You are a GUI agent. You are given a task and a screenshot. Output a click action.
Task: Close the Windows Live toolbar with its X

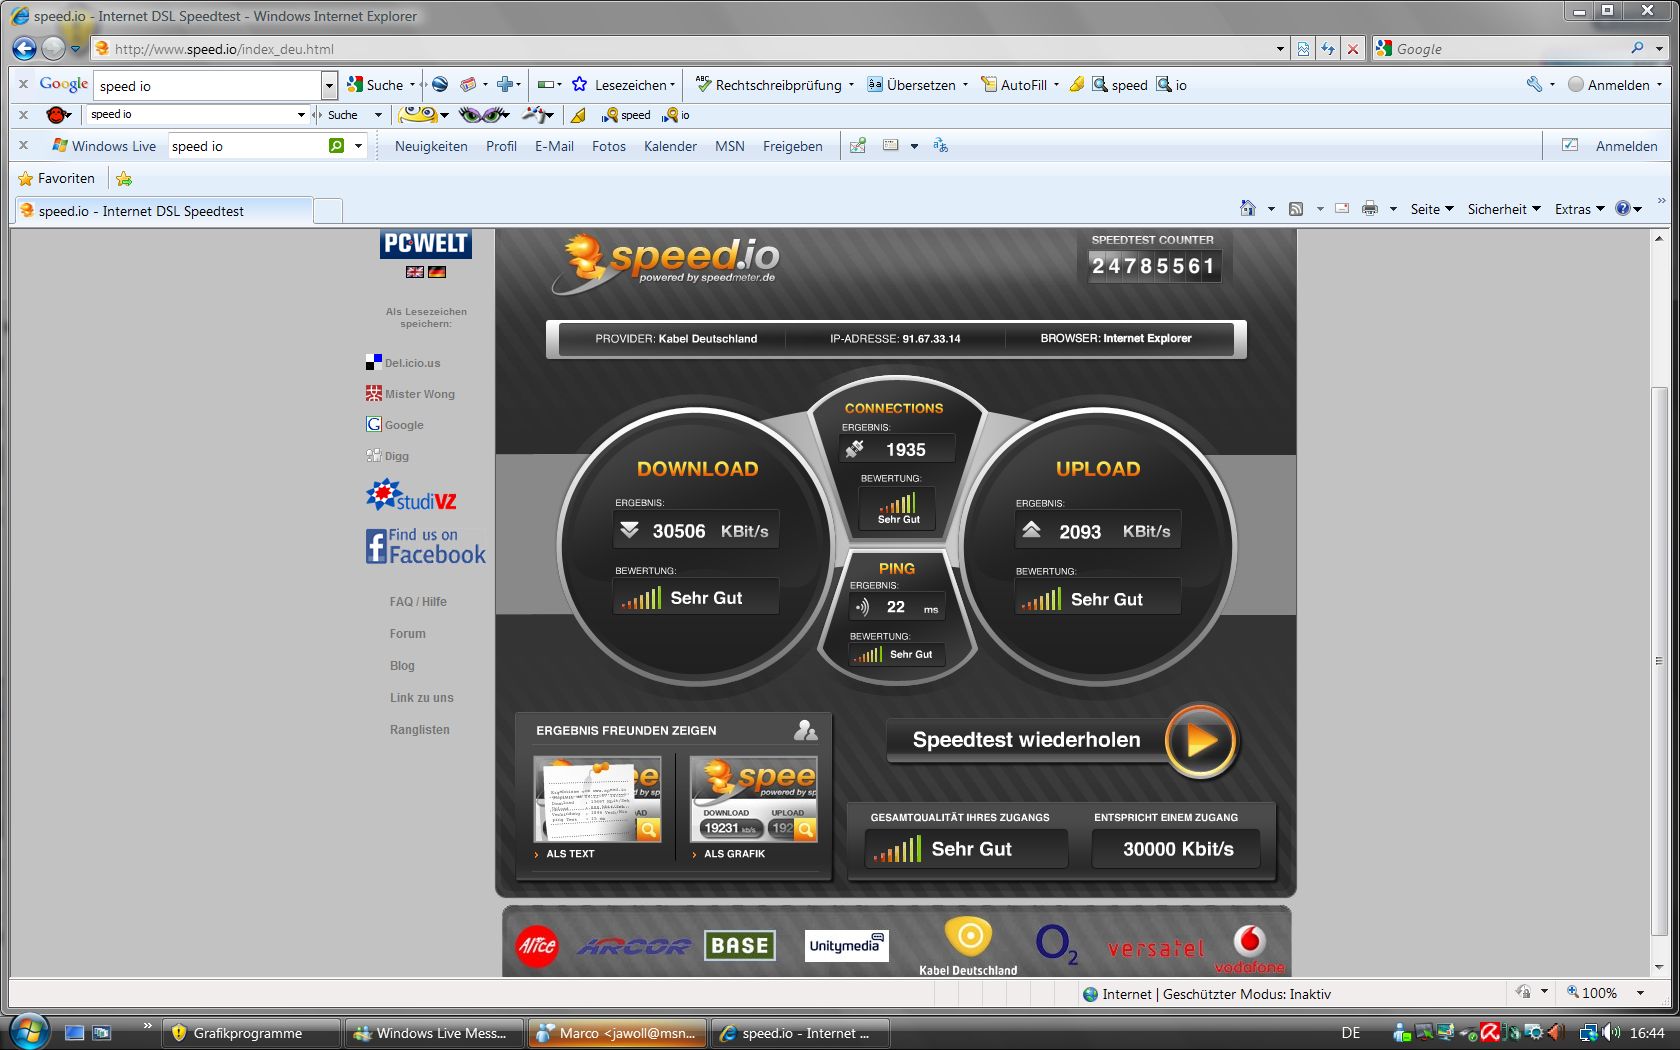[x=23, y=146]
